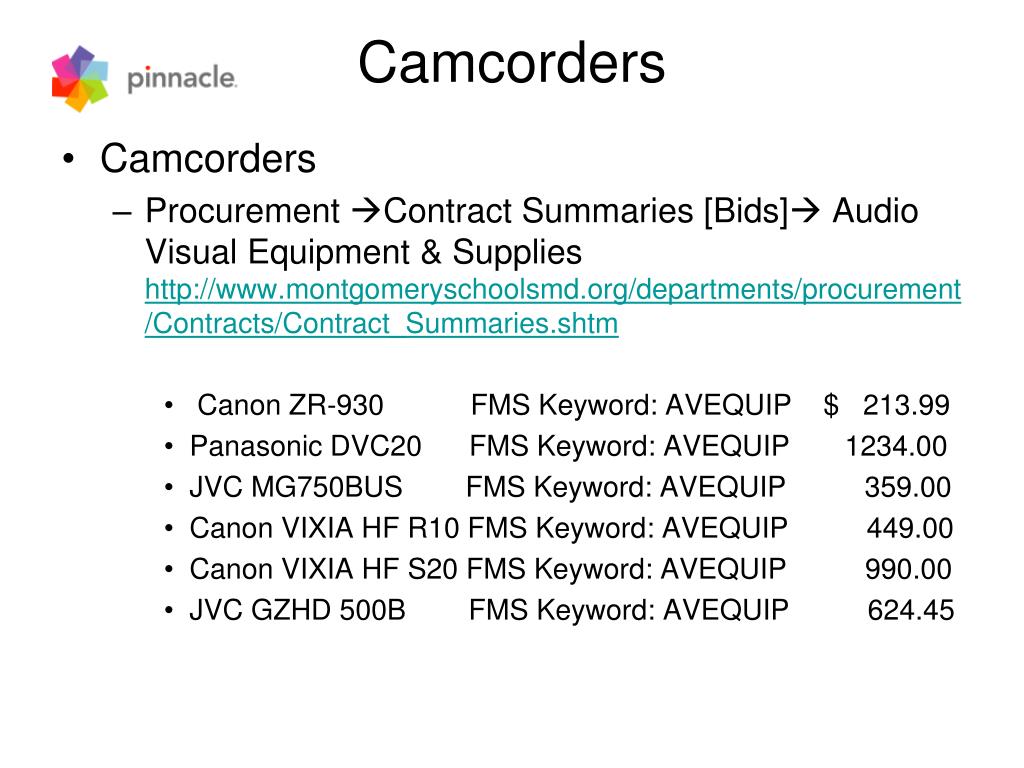1024x768 pixels.
Task: Click the 624.45 price
Action: (x=910, y=611)
